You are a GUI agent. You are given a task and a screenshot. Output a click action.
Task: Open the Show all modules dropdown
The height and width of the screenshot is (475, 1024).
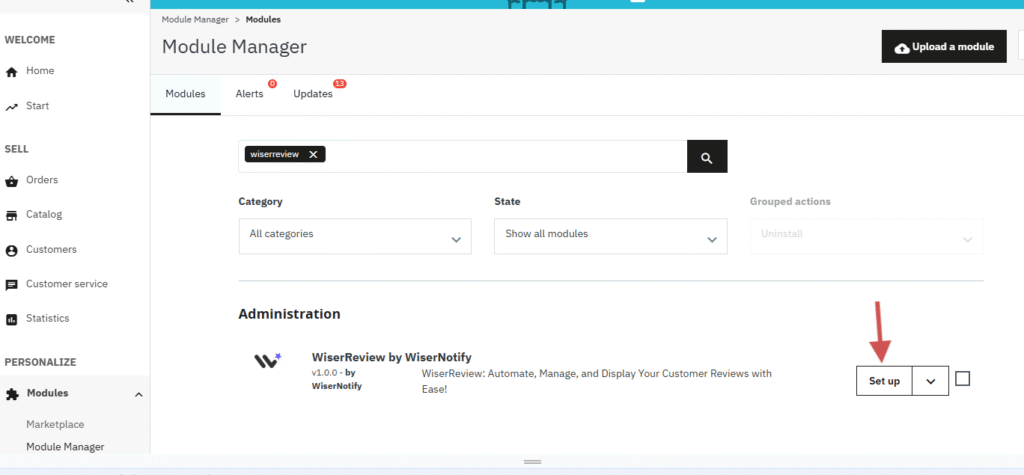tap(611, 237)
